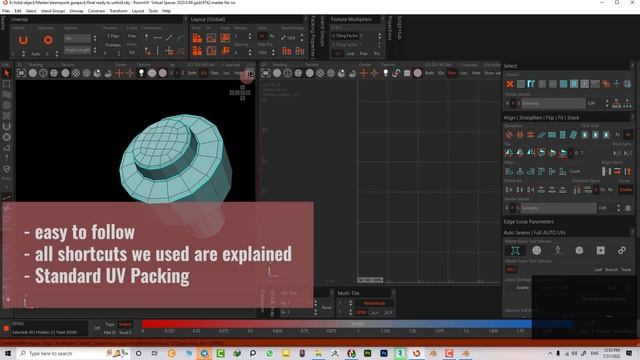Toggle Both display in UV viewport
Viewport: 640px width, 360px height.
(429, 73)
